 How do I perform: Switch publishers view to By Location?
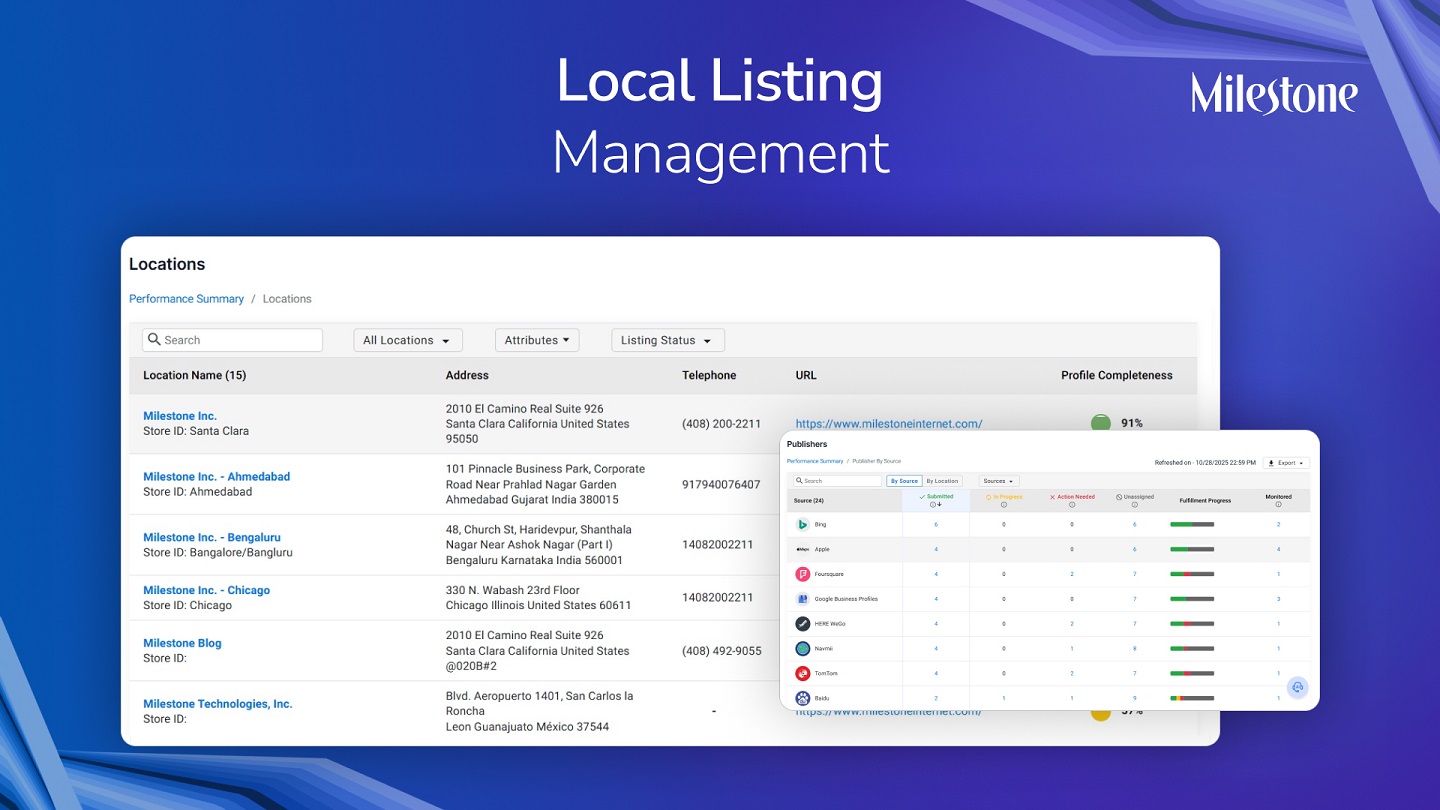point(942,481)
